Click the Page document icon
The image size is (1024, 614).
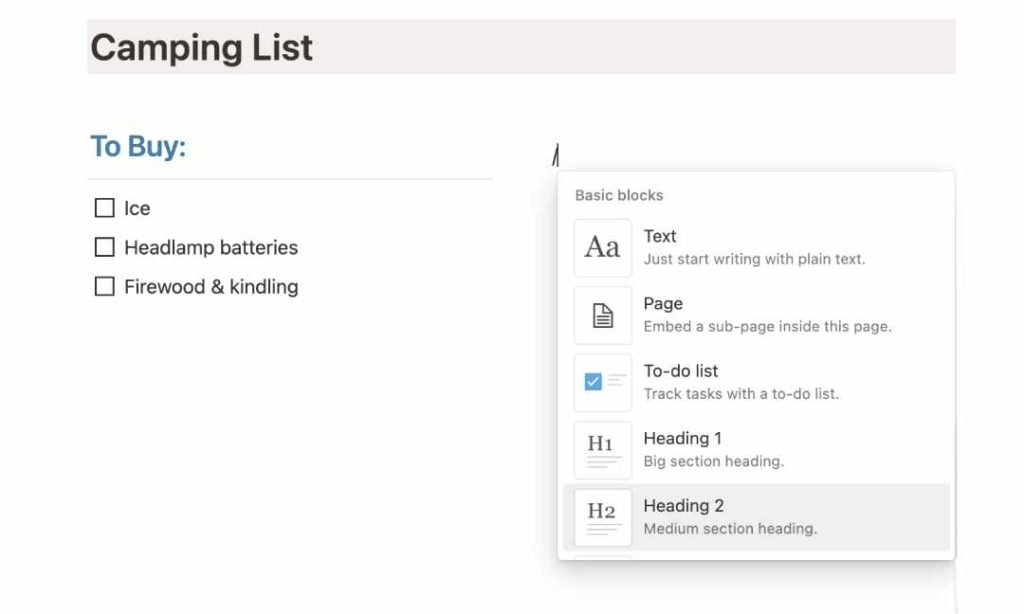[x=602, y=314]
